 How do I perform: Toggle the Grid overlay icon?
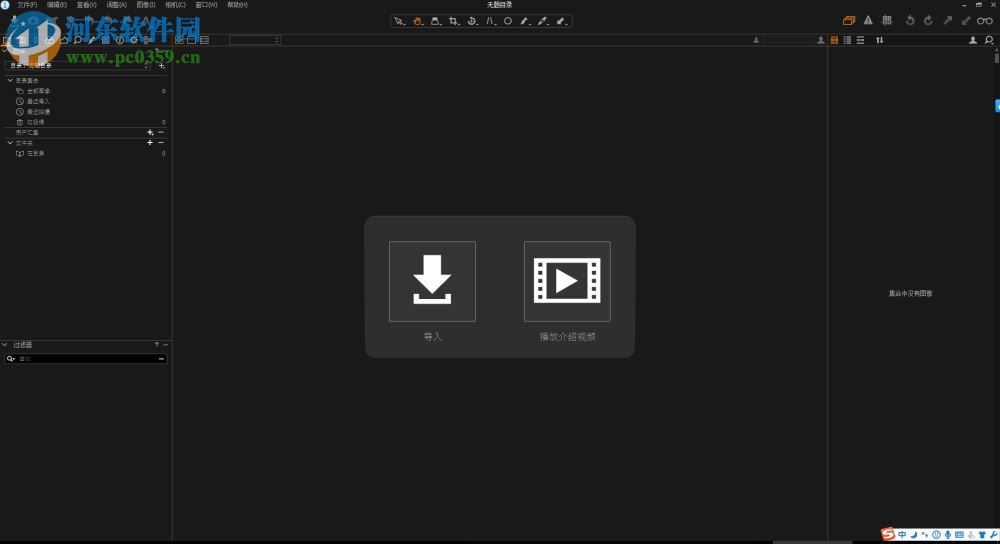click(x=886, y=20)
